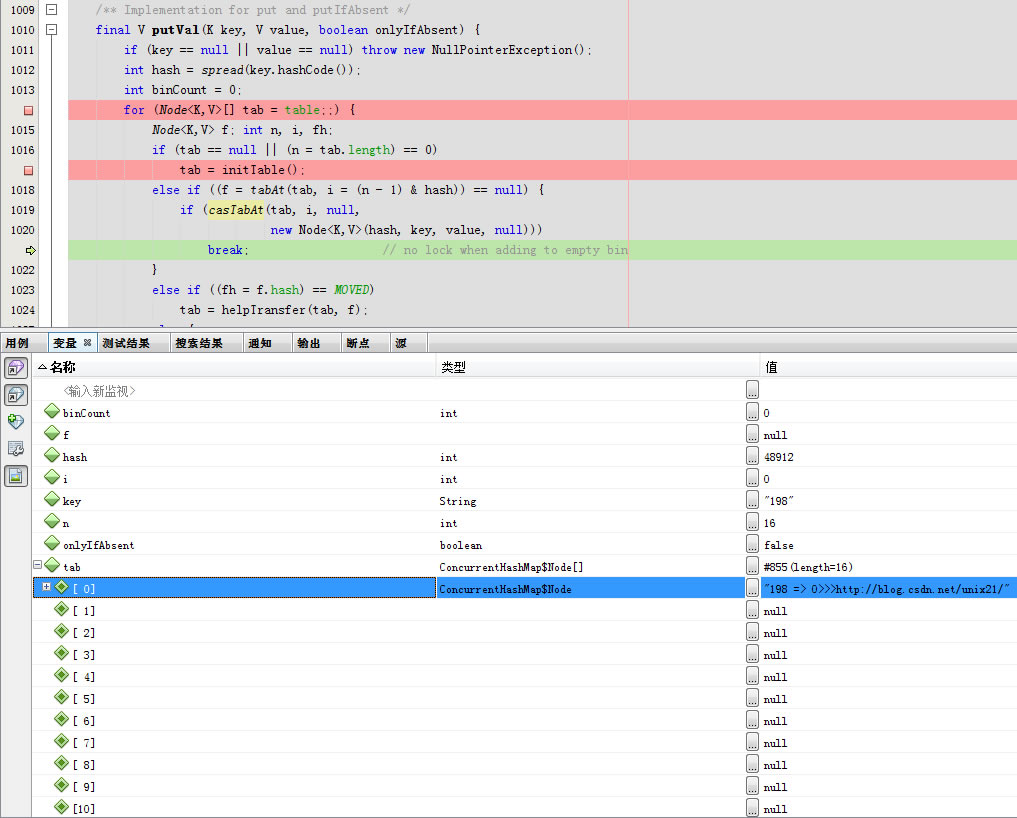This screenshot has width=1017, height=818.
Task: Collapse the tab array node
Action: coord(38,565)
